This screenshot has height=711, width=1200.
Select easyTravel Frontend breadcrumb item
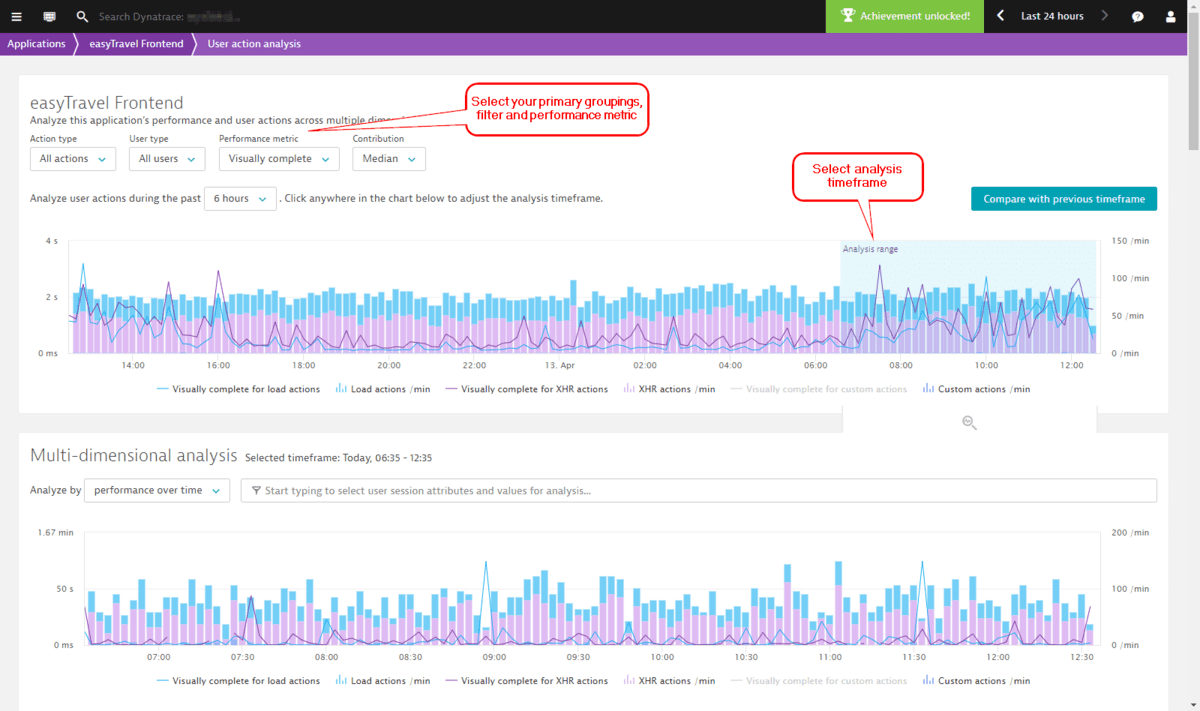[x=137, y=43]
